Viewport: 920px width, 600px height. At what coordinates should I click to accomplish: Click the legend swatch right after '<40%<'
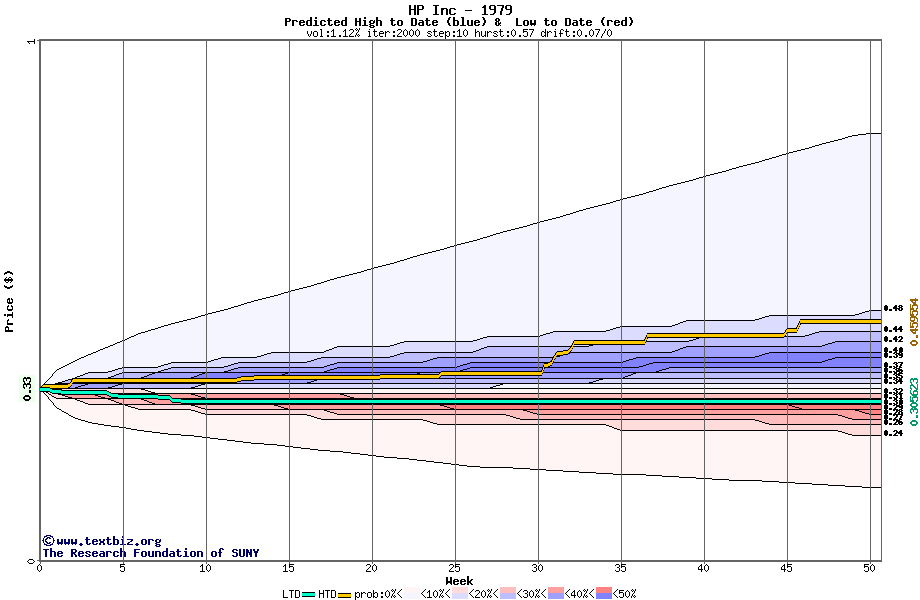pyautogui.click(x=604, y=594)
